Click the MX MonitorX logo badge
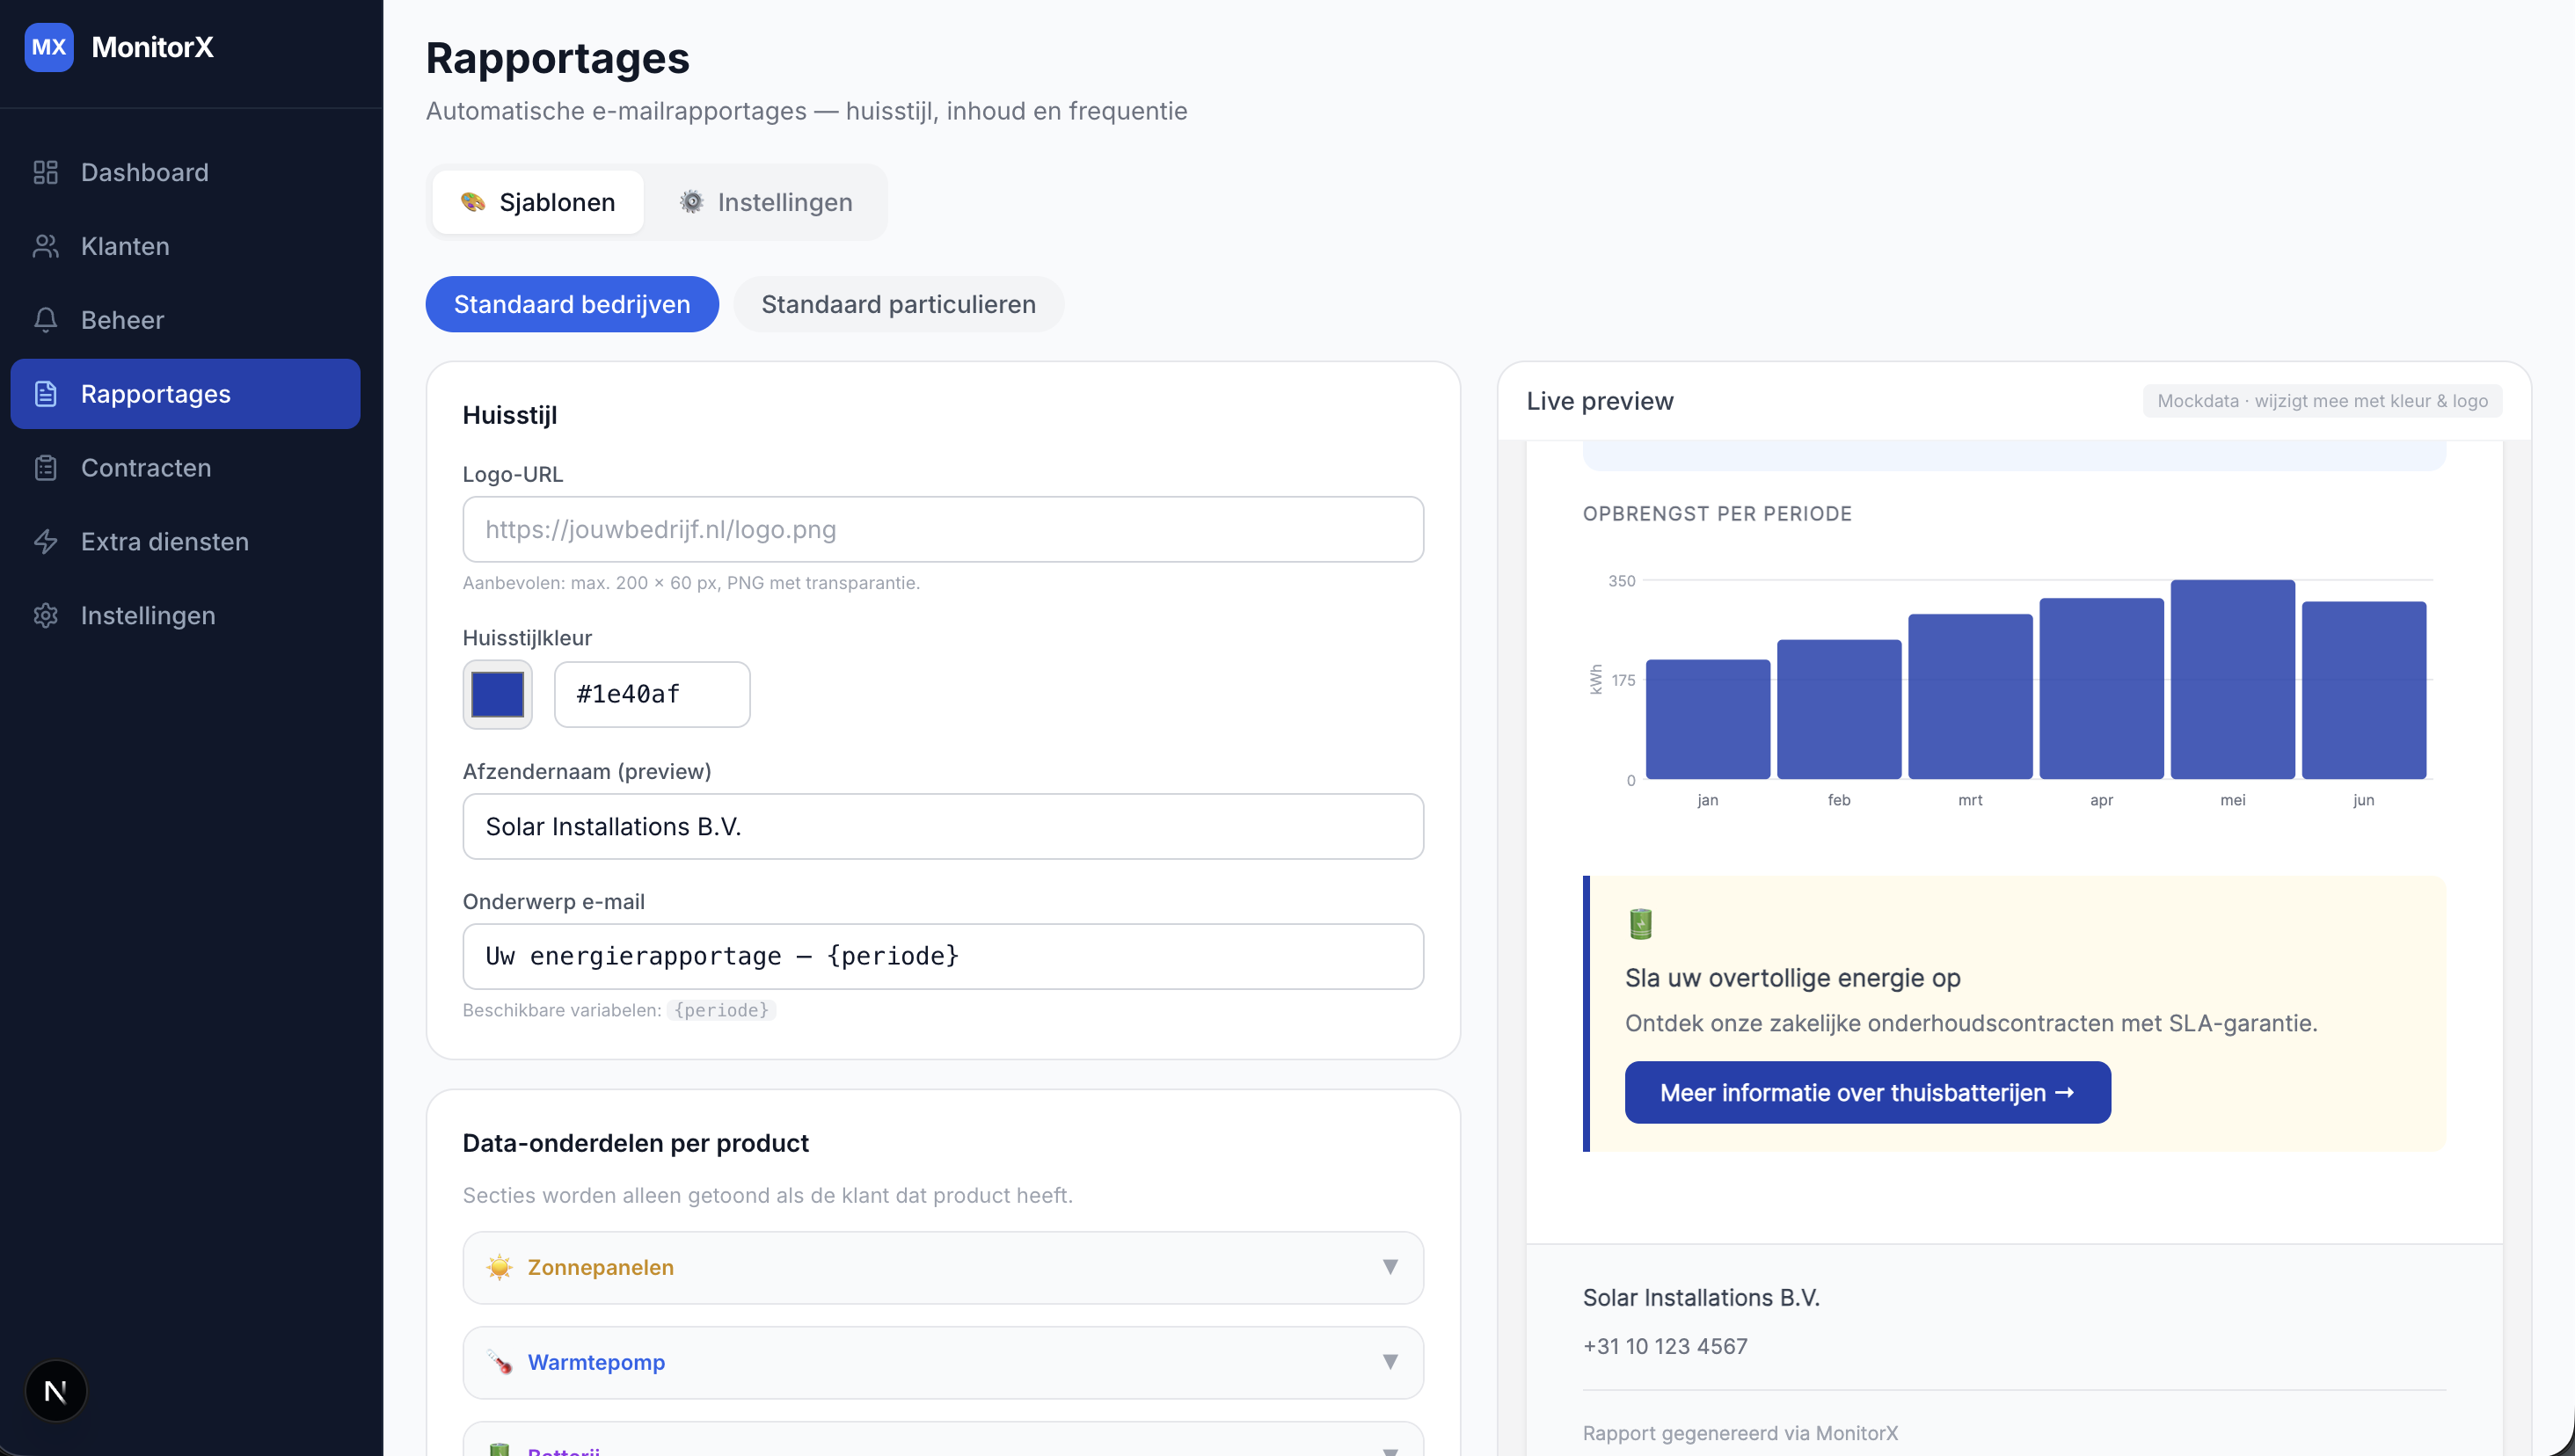This screenshot has width=2575, height=1456. click(49, 47)
